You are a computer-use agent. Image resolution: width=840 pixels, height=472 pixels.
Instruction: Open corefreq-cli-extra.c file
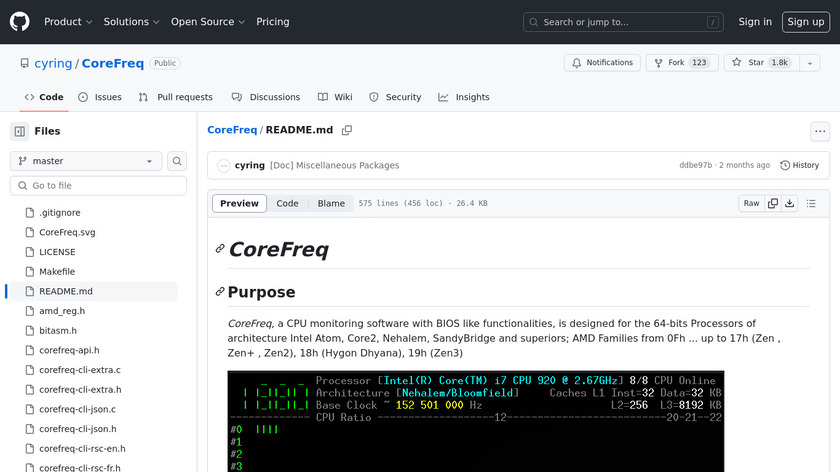(80, 370)
